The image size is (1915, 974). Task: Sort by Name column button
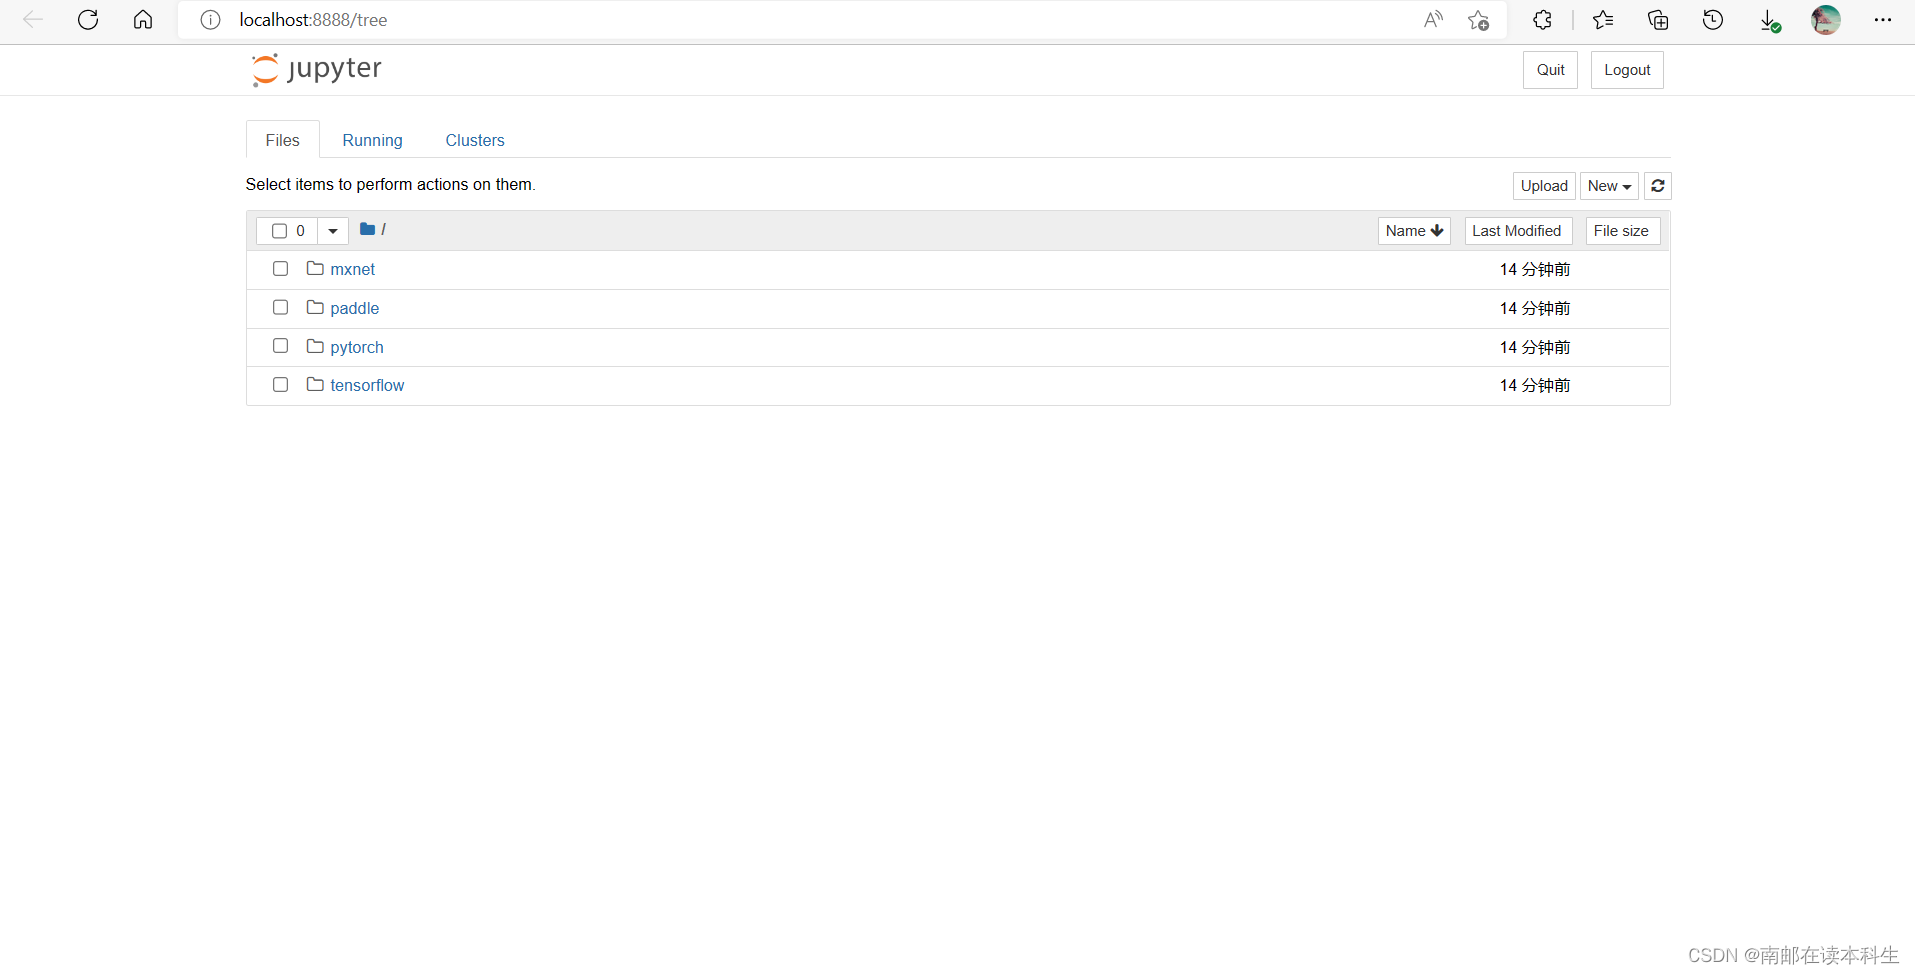click(x=1414, y=231)
